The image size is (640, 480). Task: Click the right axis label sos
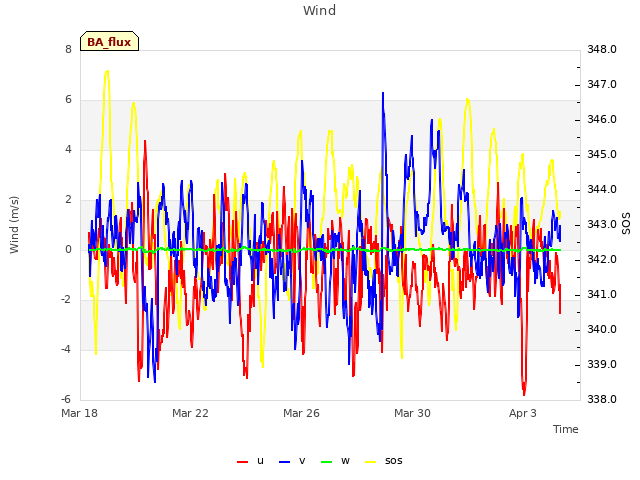click(626, 224)
